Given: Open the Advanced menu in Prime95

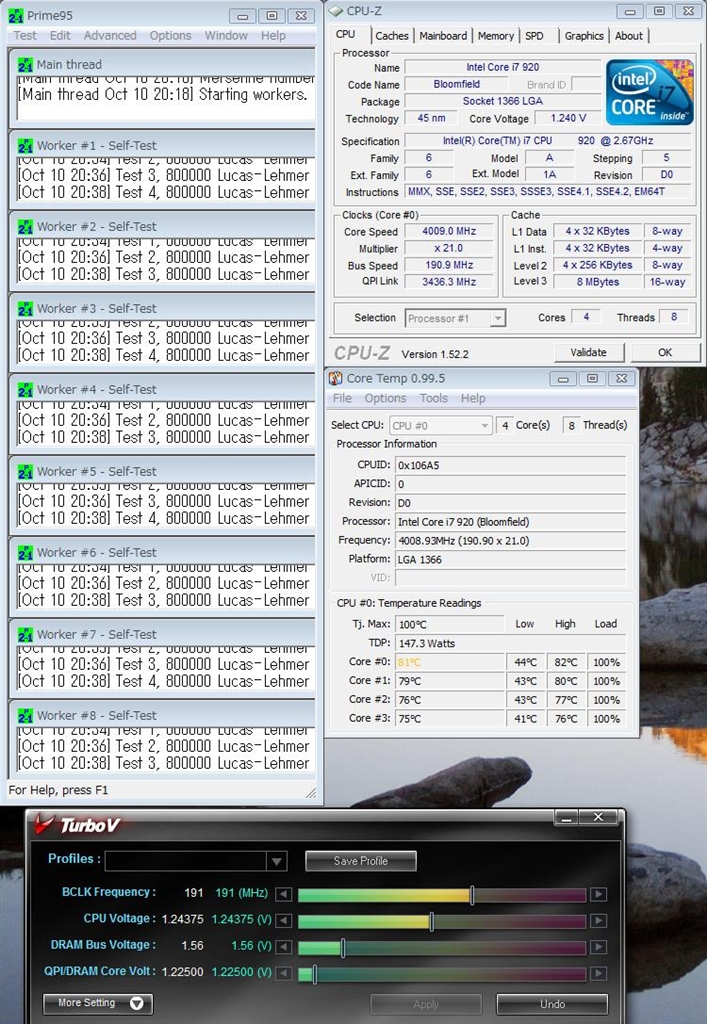Looking at the screenshot, I should (x=110, y=35).
